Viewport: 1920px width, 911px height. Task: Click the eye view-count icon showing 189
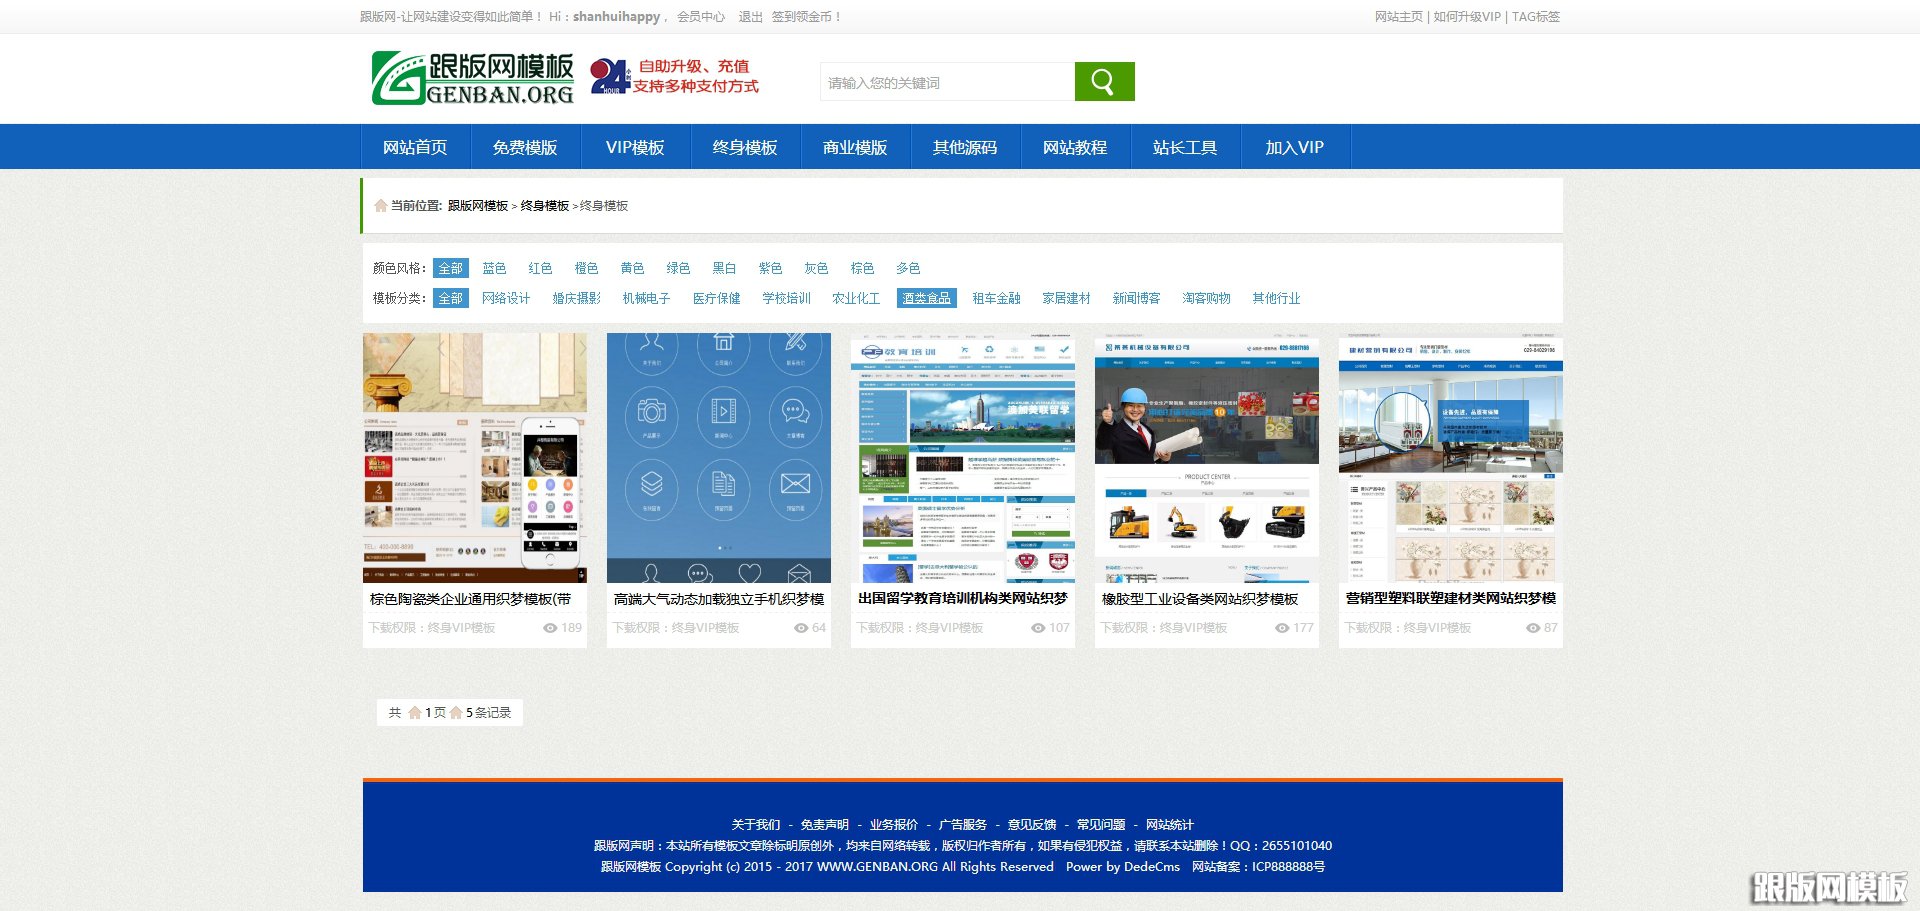[548, 628]
